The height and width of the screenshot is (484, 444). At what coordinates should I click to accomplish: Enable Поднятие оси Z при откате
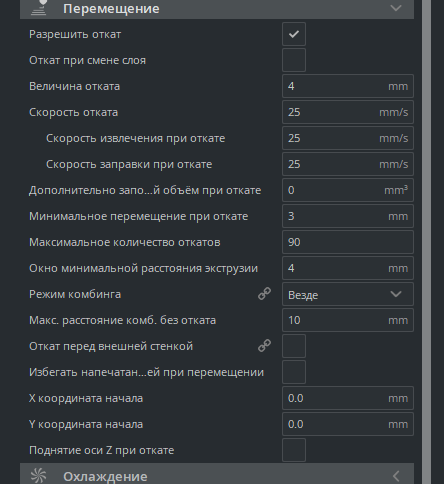pos(294,450)
